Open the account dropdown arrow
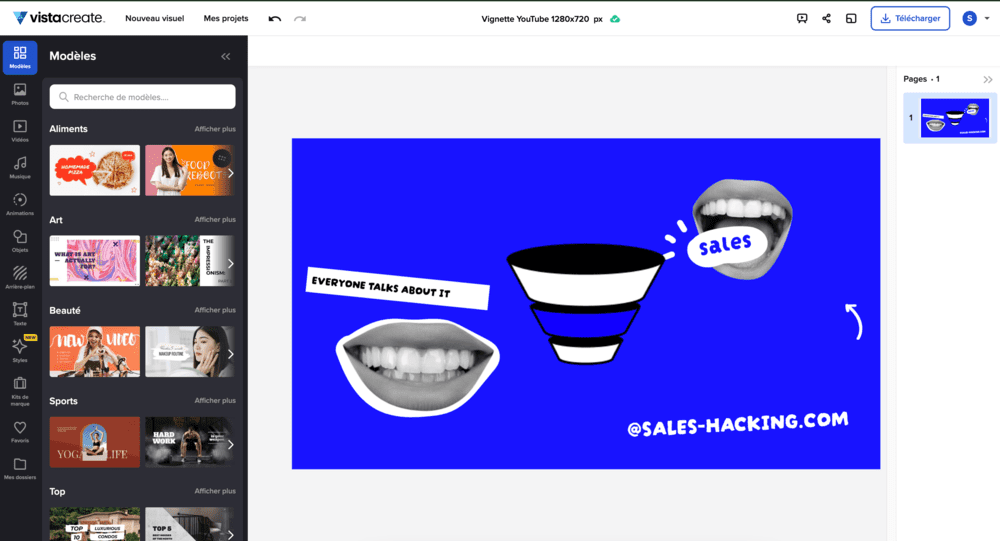 pyautogui.click(x=987, y=19)
